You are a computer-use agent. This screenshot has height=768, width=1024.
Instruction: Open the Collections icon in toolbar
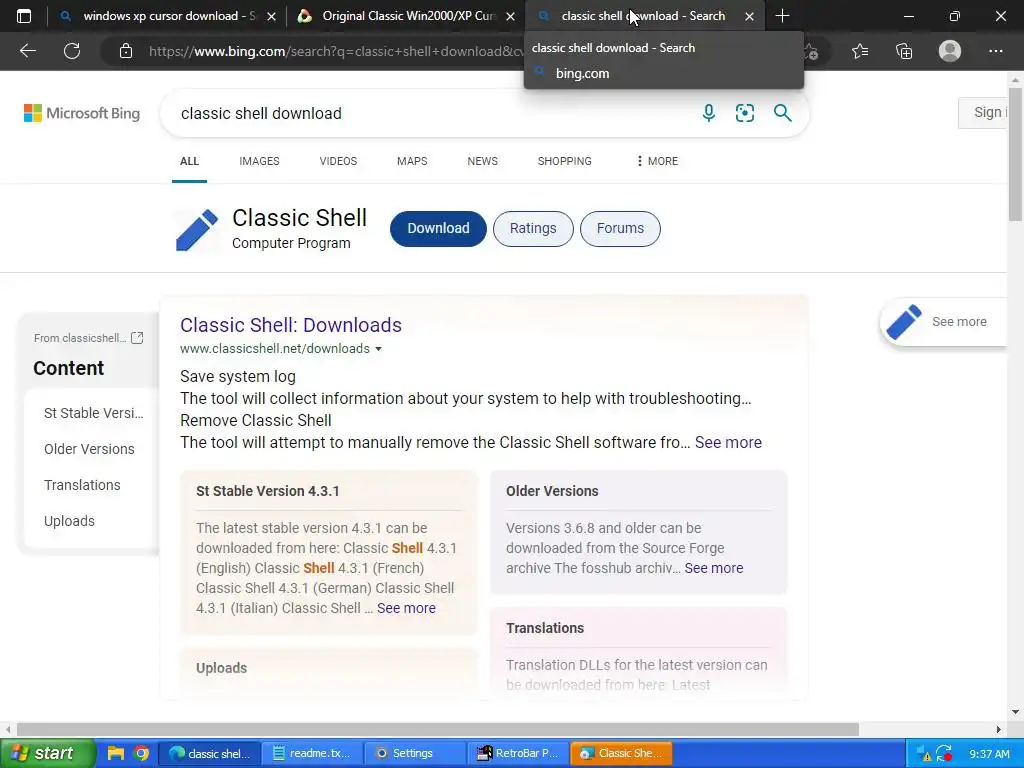pyautogui.click(x=904, y=51)
